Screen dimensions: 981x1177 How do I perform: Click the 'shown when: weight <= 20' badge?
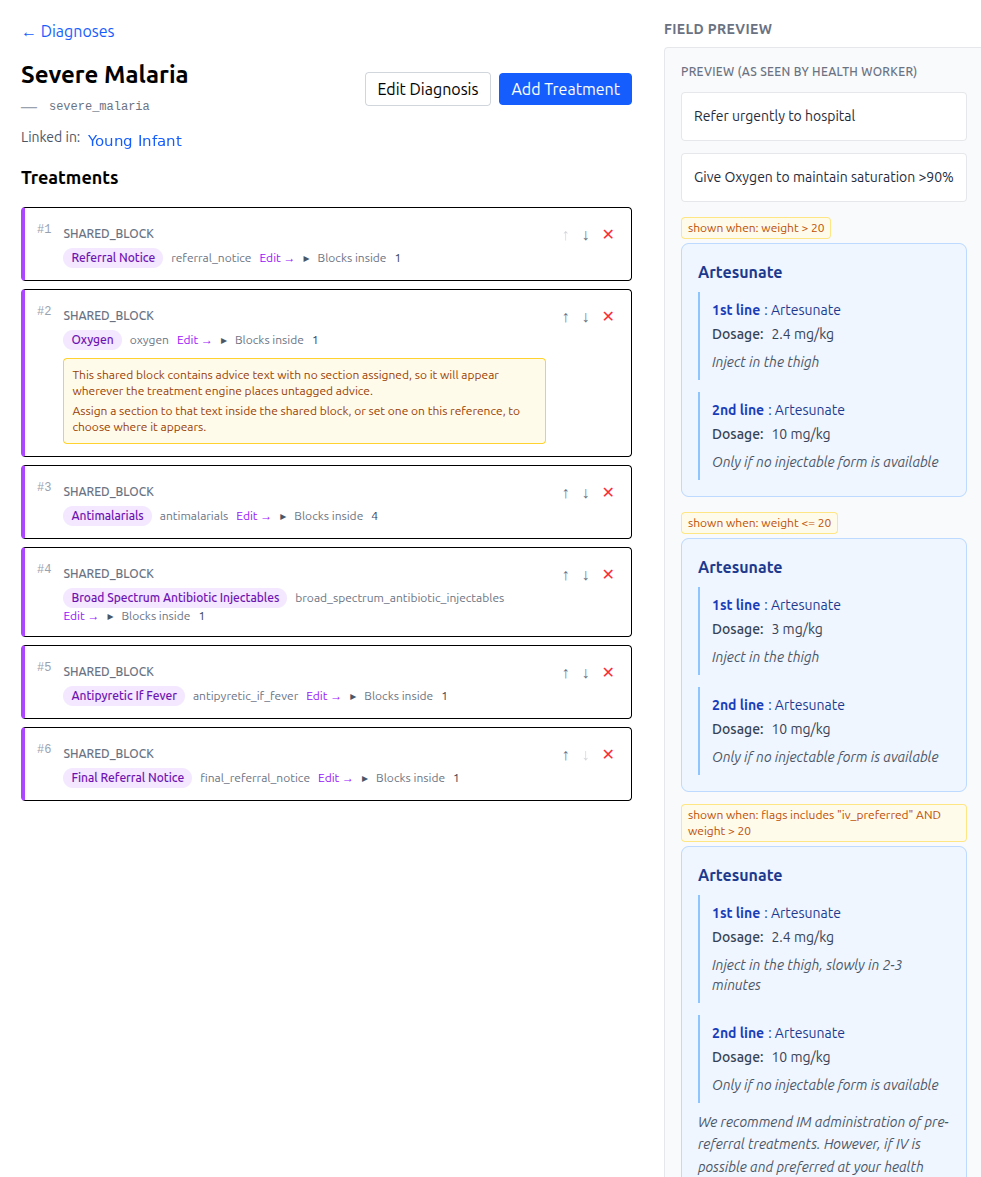pyautogui.click(x=760, y=523)
